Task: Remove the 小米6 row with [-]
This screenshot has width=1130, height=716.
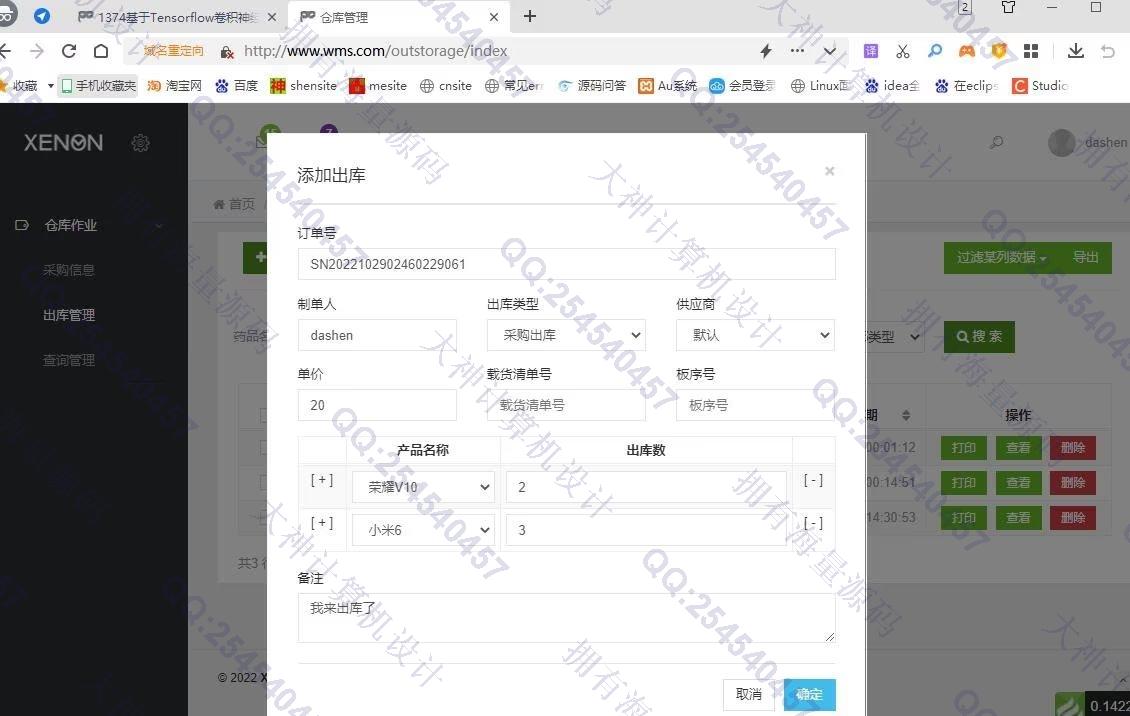Action: coord(813,524)
